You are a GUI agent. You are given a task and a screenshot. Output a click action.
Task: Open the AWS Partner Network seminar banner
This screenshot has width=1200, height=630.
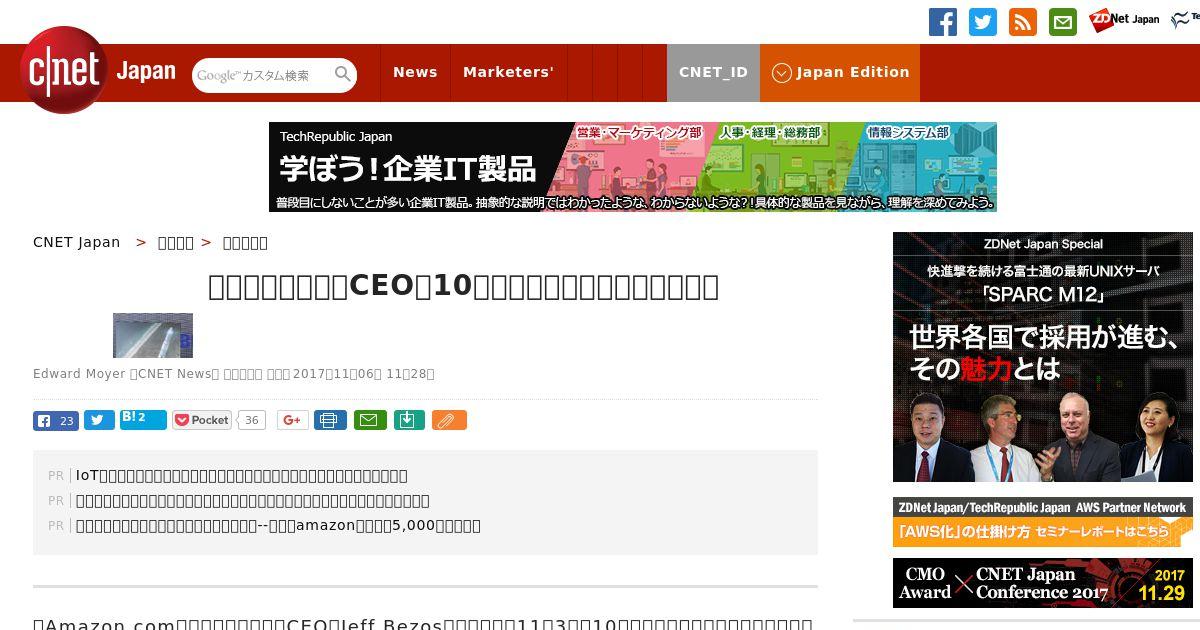tap(1043, 522)
